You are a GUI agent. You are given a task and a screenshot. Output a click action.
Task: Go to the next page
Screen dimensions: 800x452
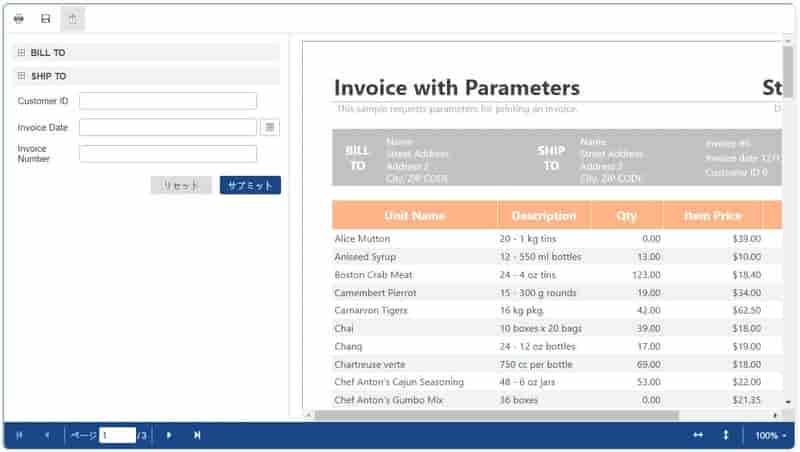(169, 435)
